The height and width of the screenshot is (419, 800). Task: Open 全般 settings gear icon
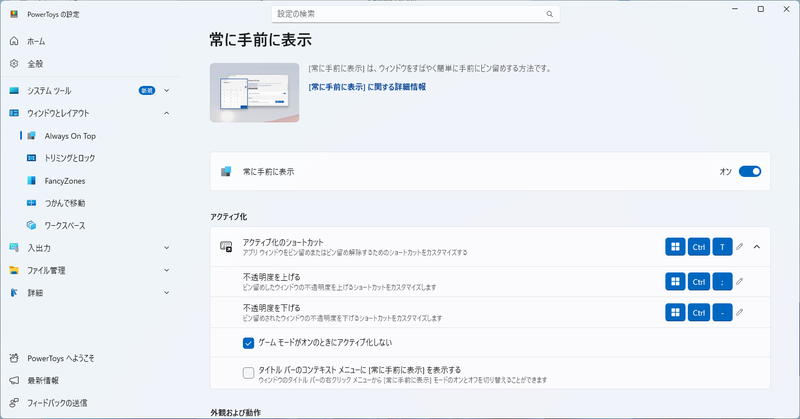tap(14, 64)
